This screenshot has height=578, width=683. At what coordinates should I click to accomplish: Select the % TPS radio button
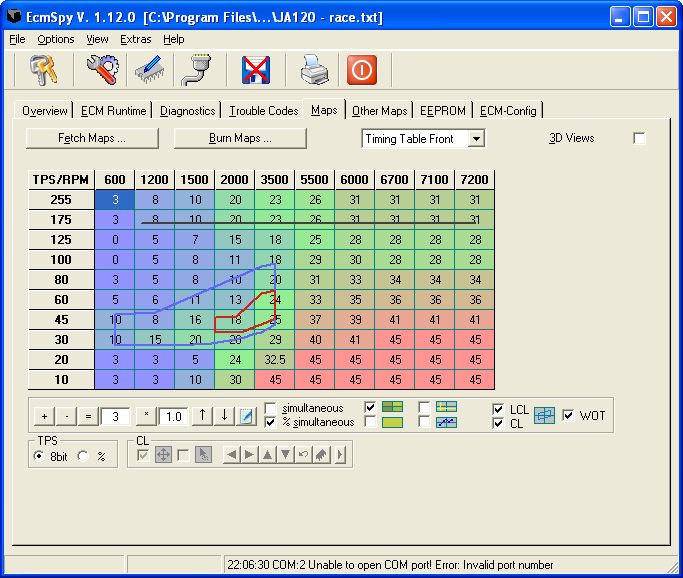point(83,456)
